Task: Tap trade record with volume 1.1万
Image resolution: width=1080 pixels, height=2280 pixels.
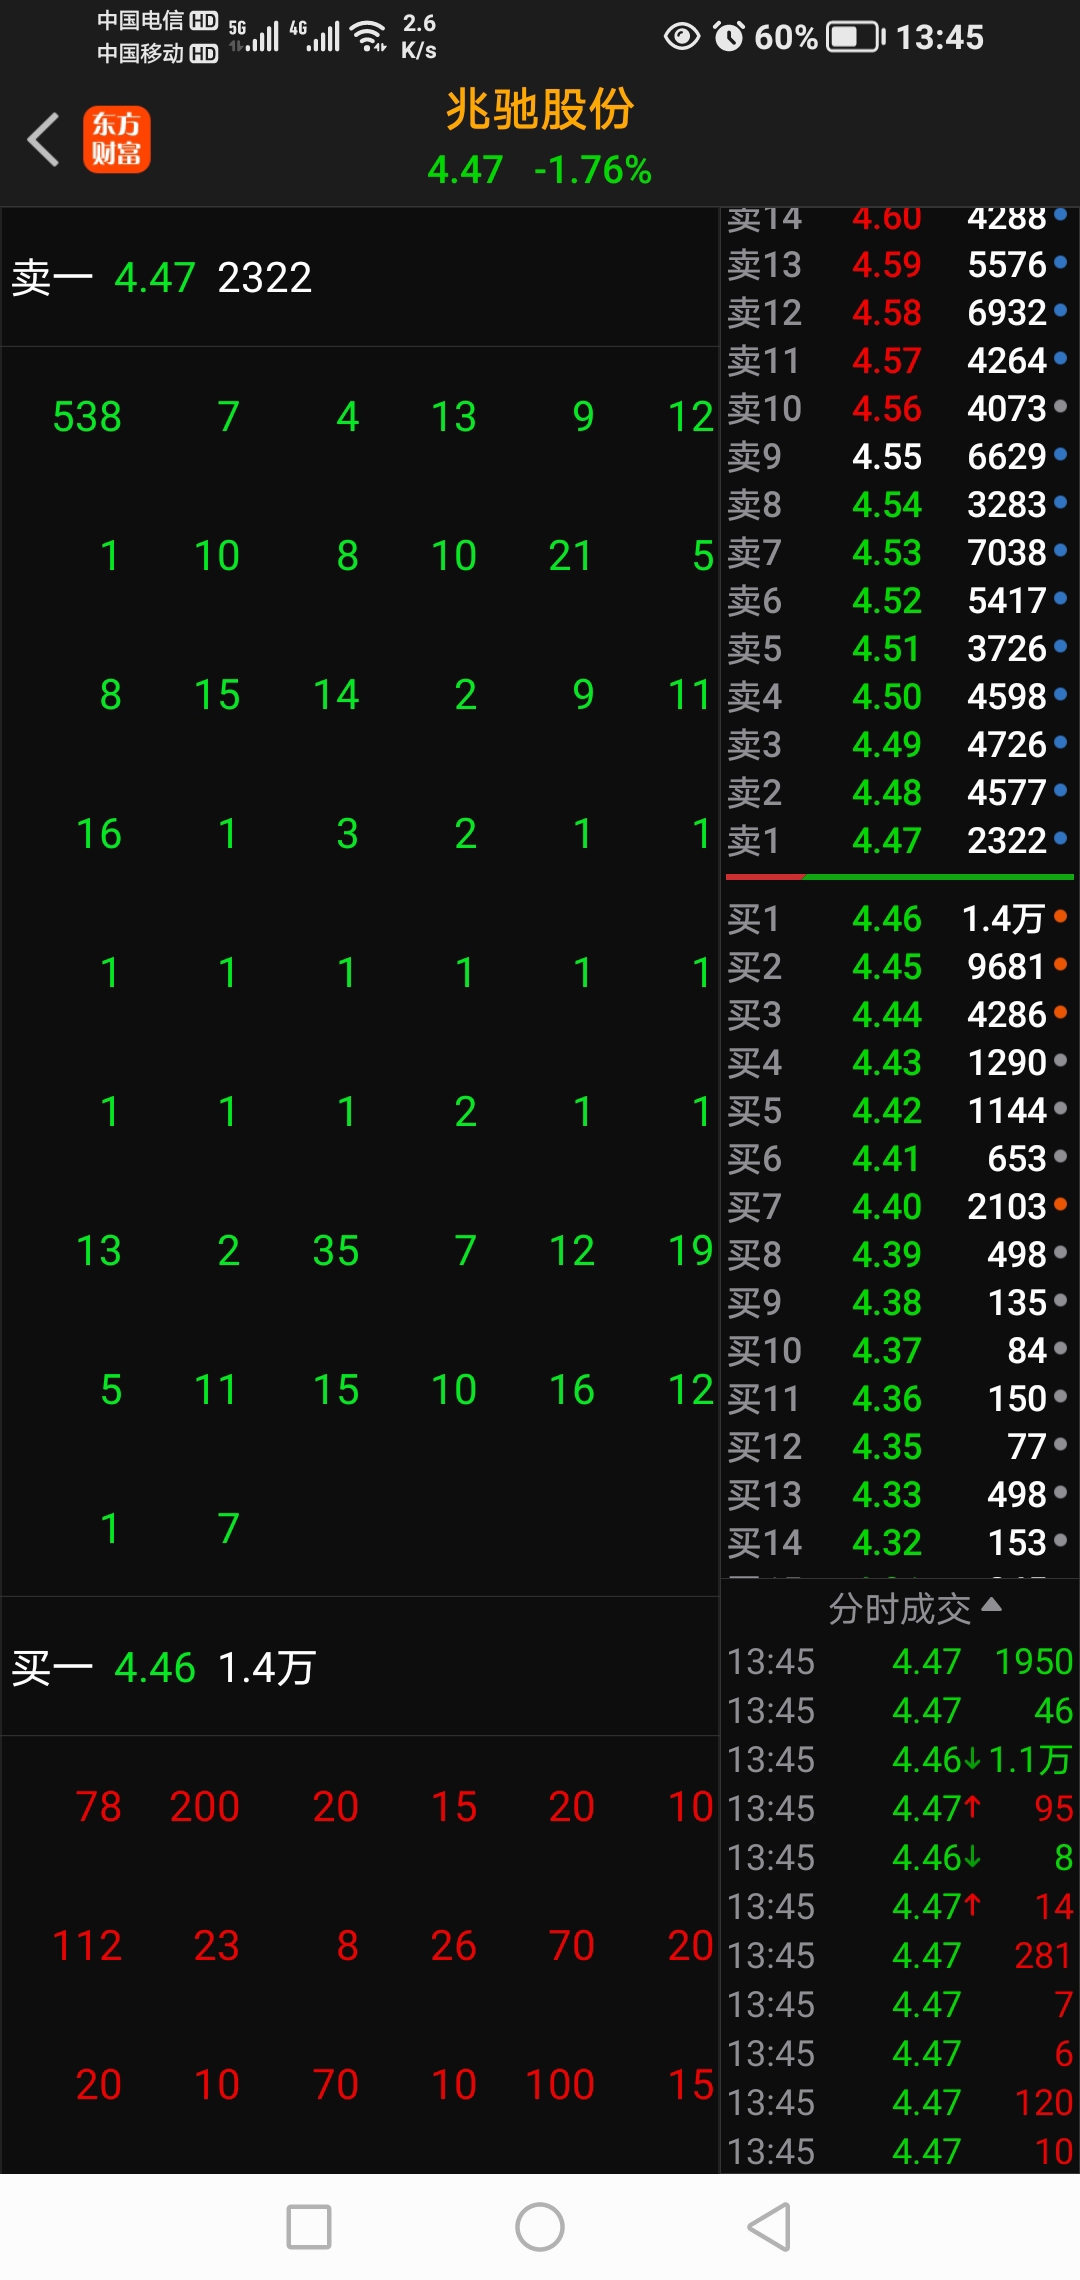Action: (x=900, y=1759)
